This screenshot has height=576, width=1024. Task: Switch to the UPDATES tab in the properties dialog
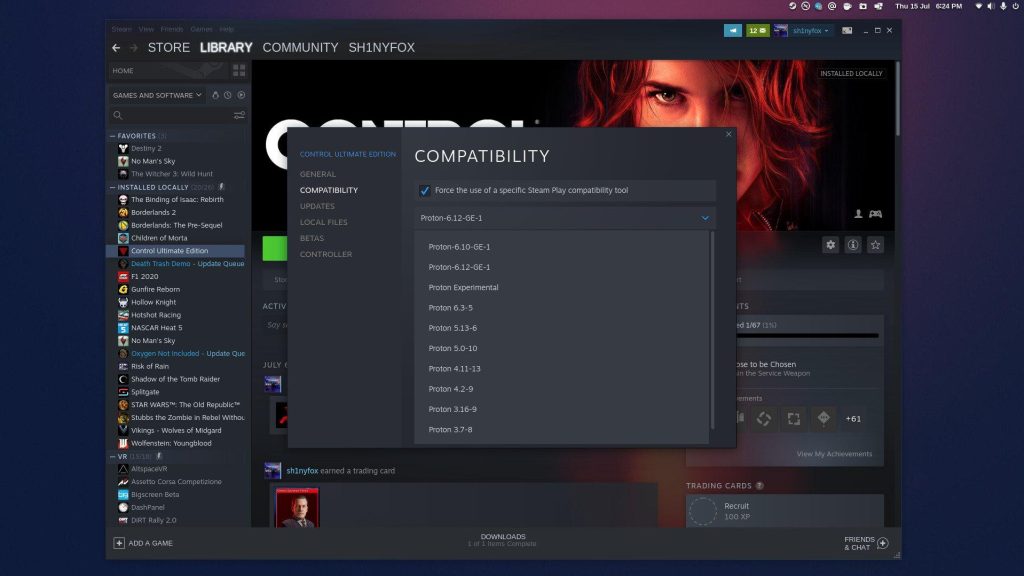[x=320, y=206]
